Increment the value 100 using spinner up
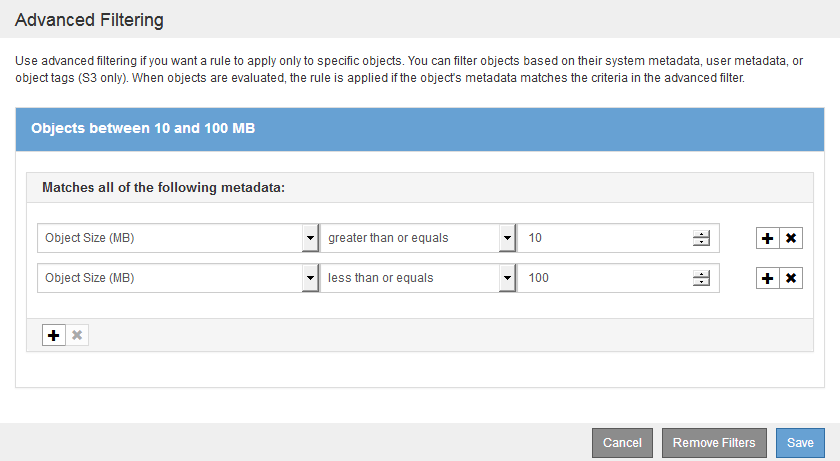Viewport: 840px width, 461px height. [701, 274]
